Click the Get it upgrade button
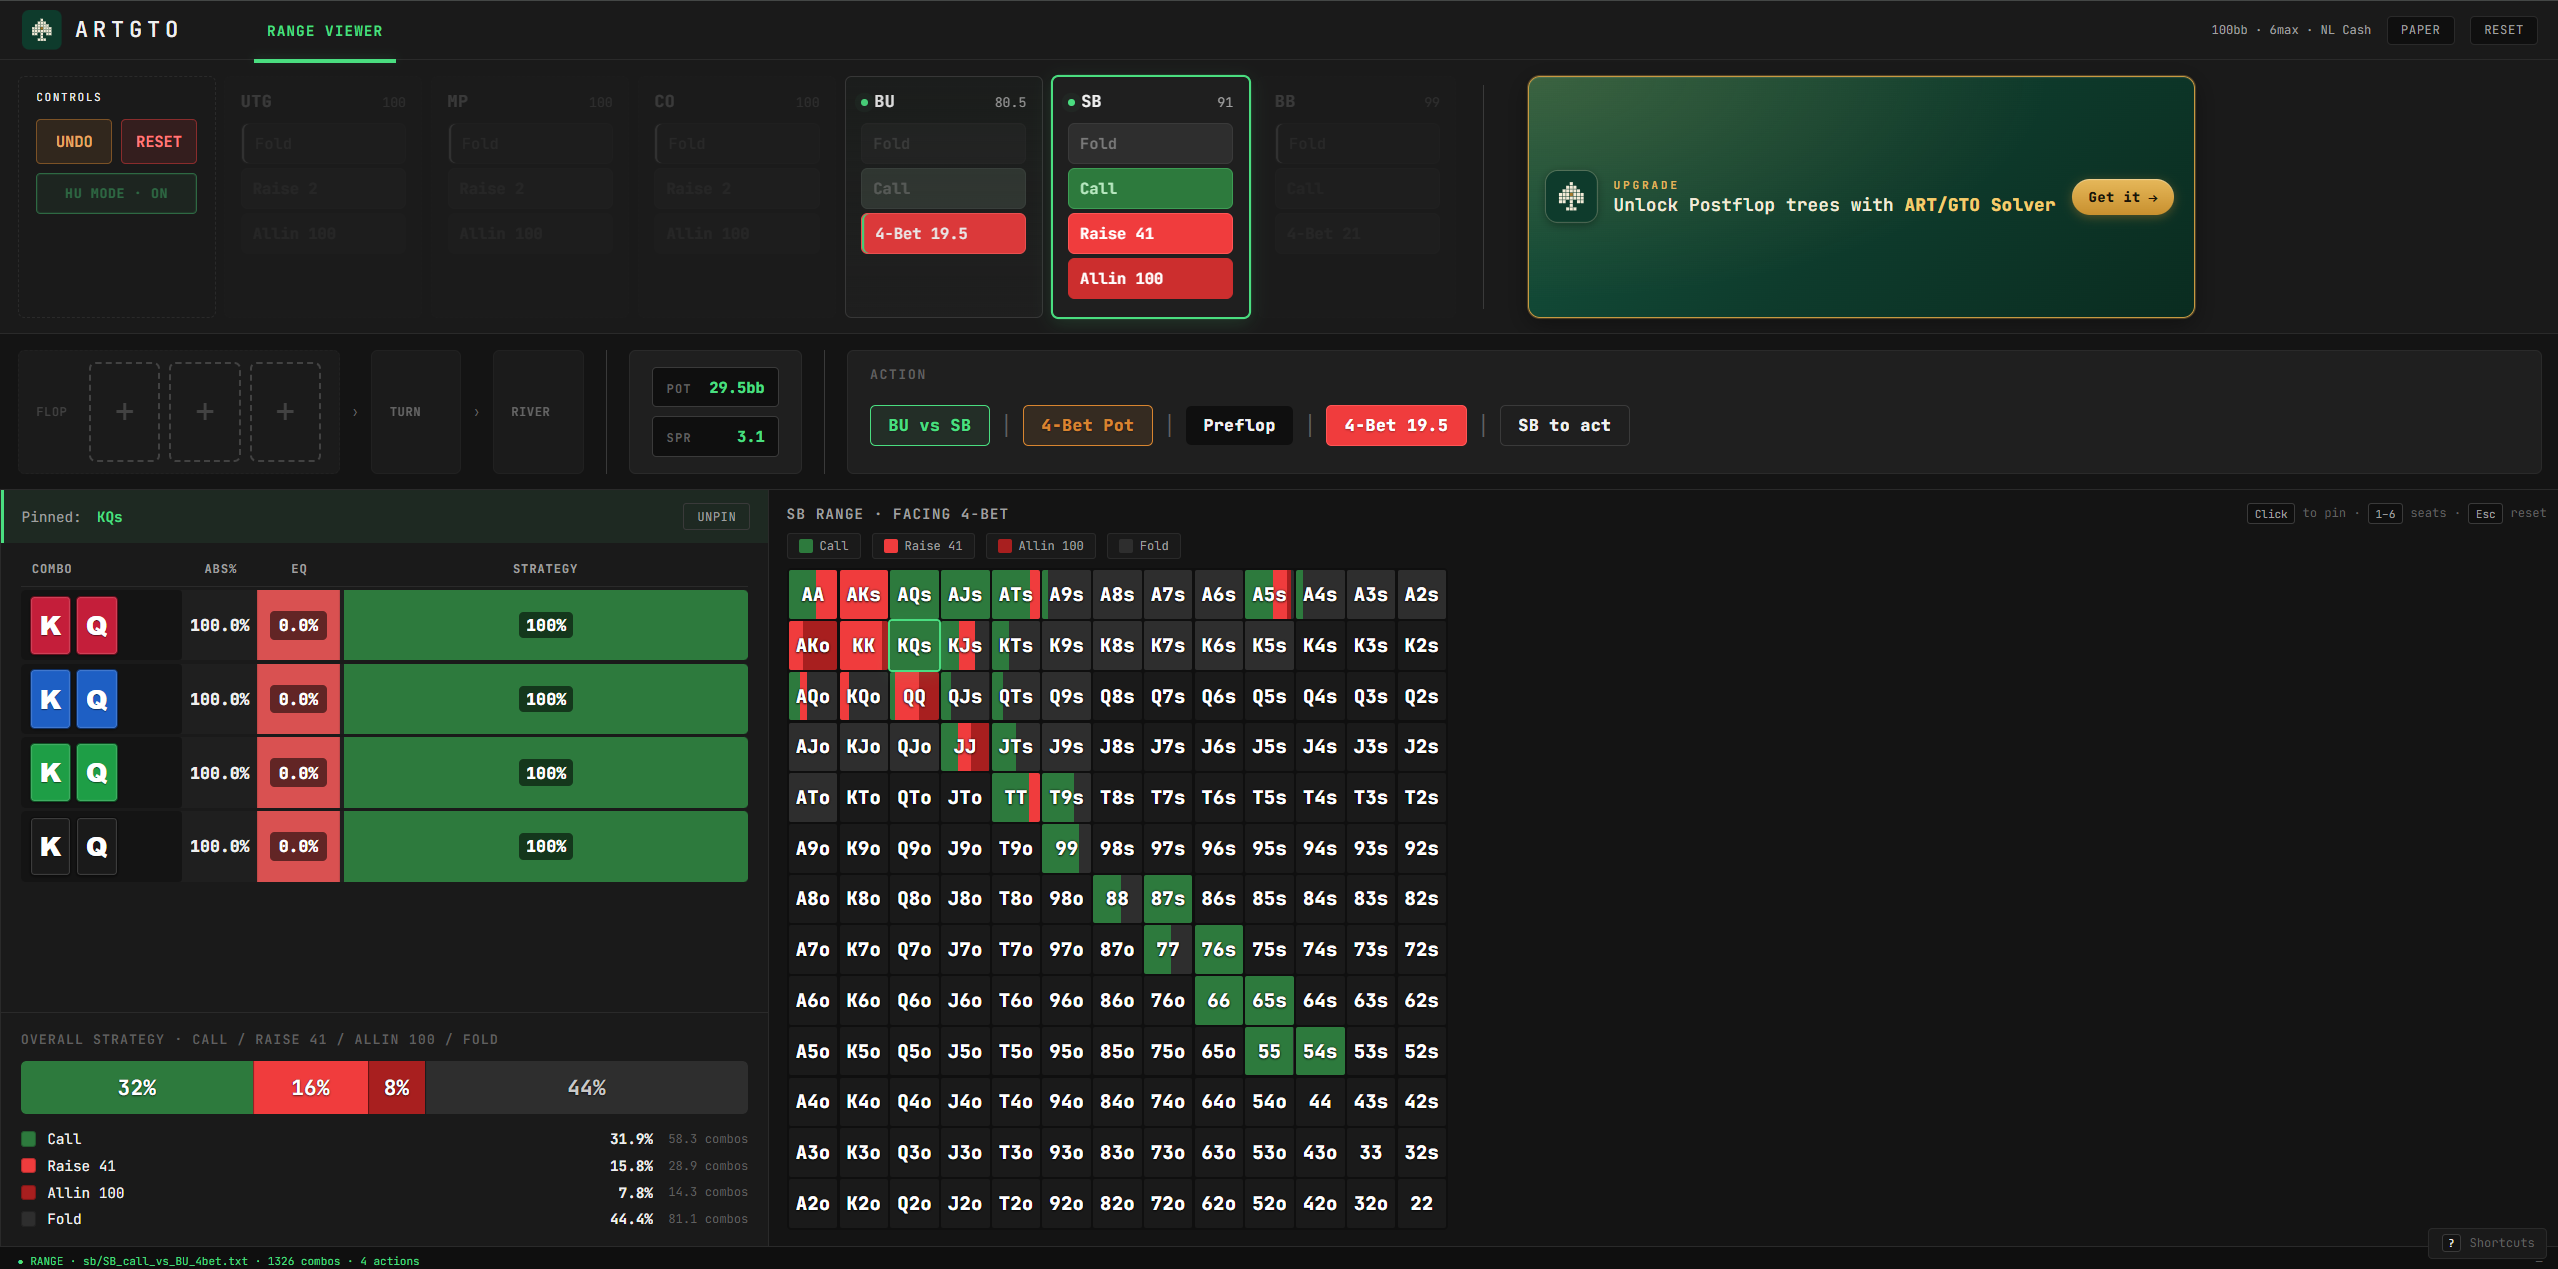Viewport: 2558px width, 1269px height. pos(2122,197)
